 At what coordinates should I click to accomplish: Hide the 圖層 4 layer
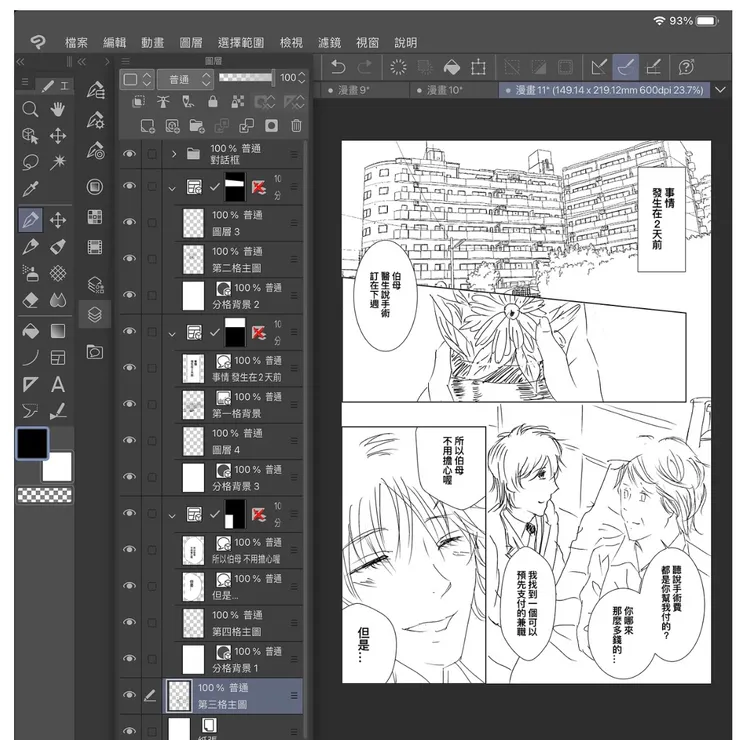click(129, 440)
